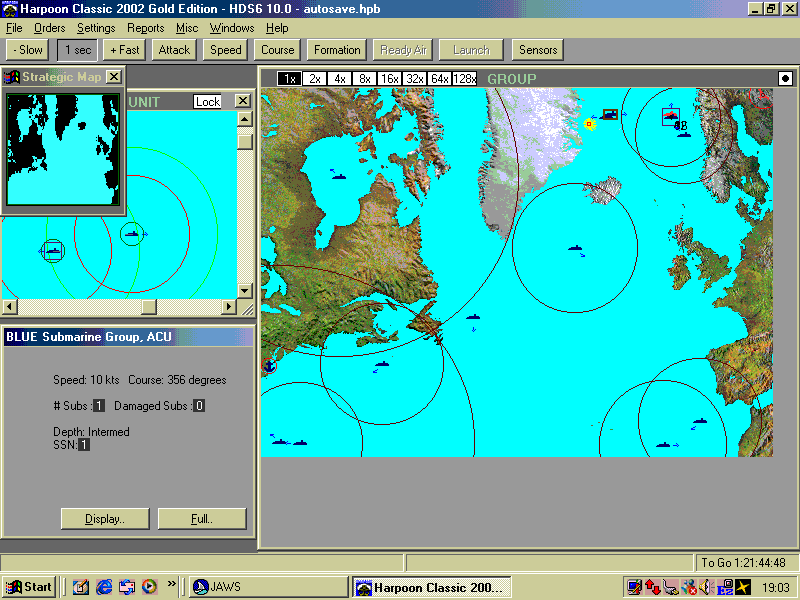
Task: Open the Misc menu
Action: 187,28
